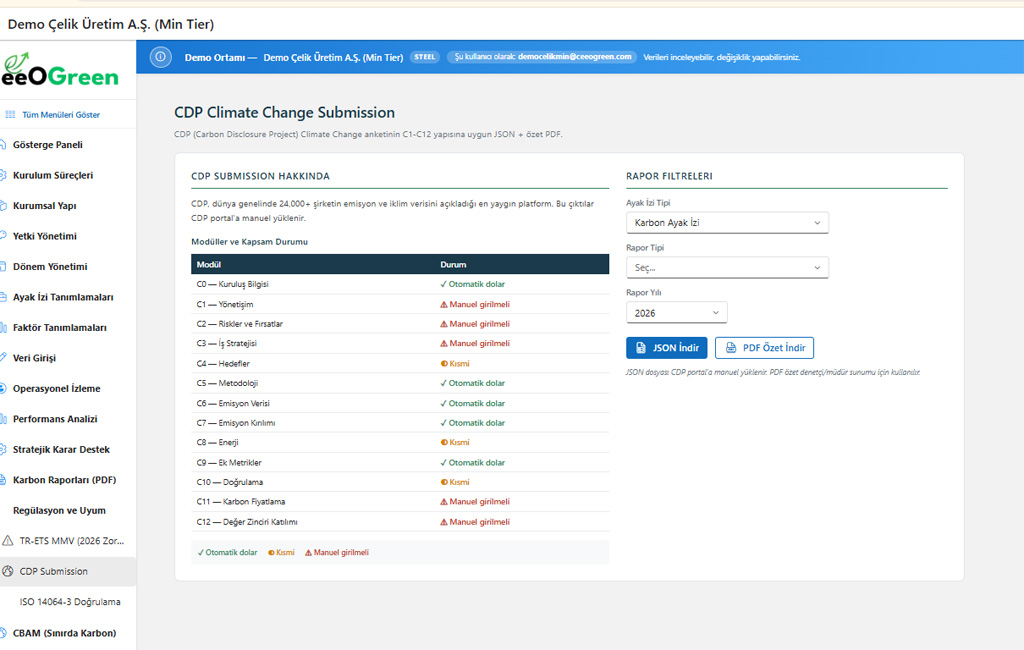1024x650 pixels.
Task: Click Manuel girilmeli status of C12 row
Action: [x=475, y=522]
